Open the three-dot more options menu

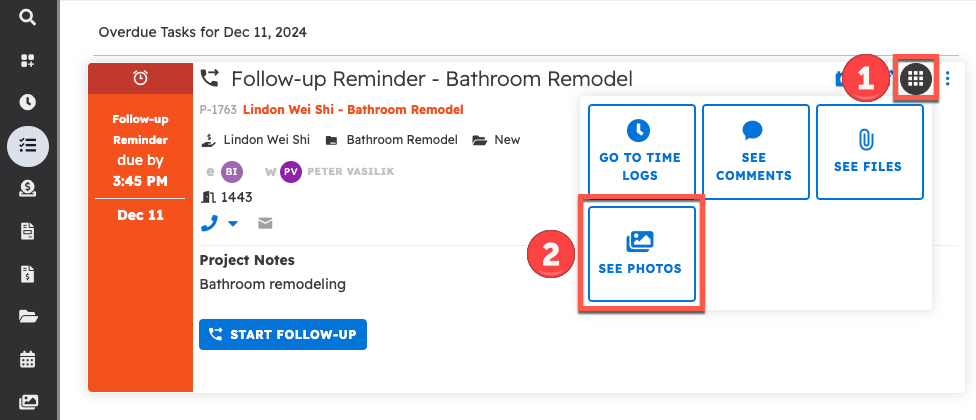pos(948,78)
